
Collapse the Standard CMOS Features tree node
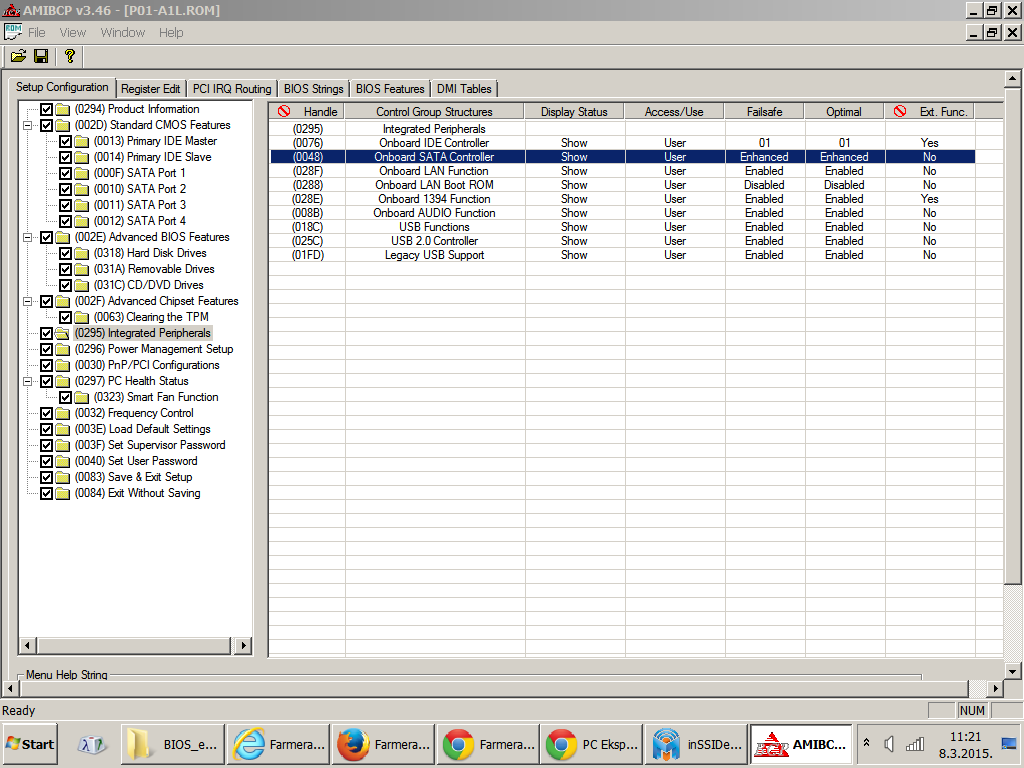pos(28,125)
